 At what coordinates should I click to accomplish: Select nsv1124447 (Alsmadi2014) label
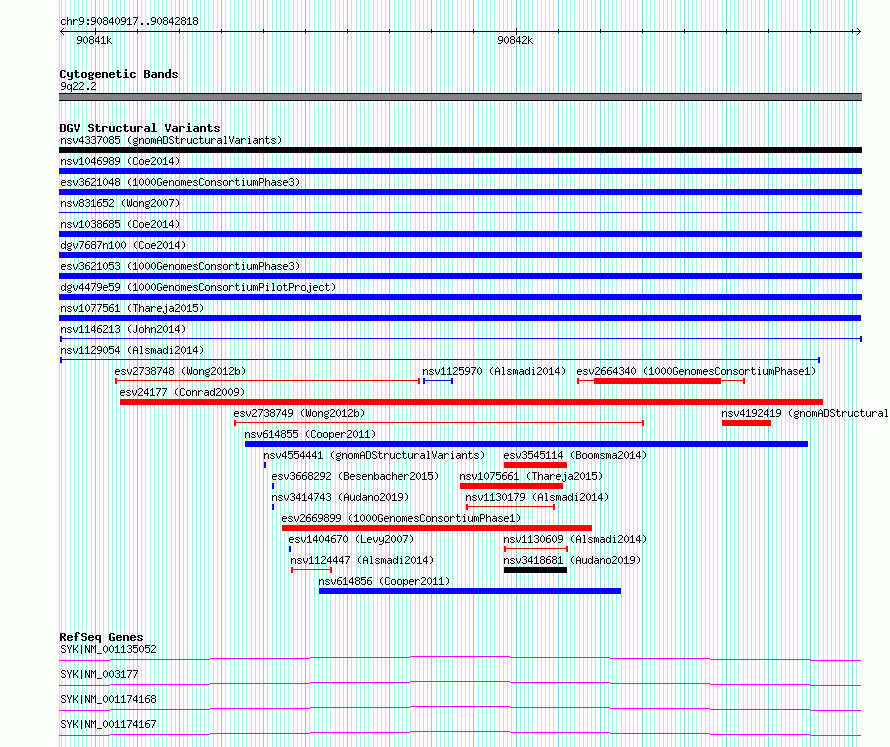point(362,560)
